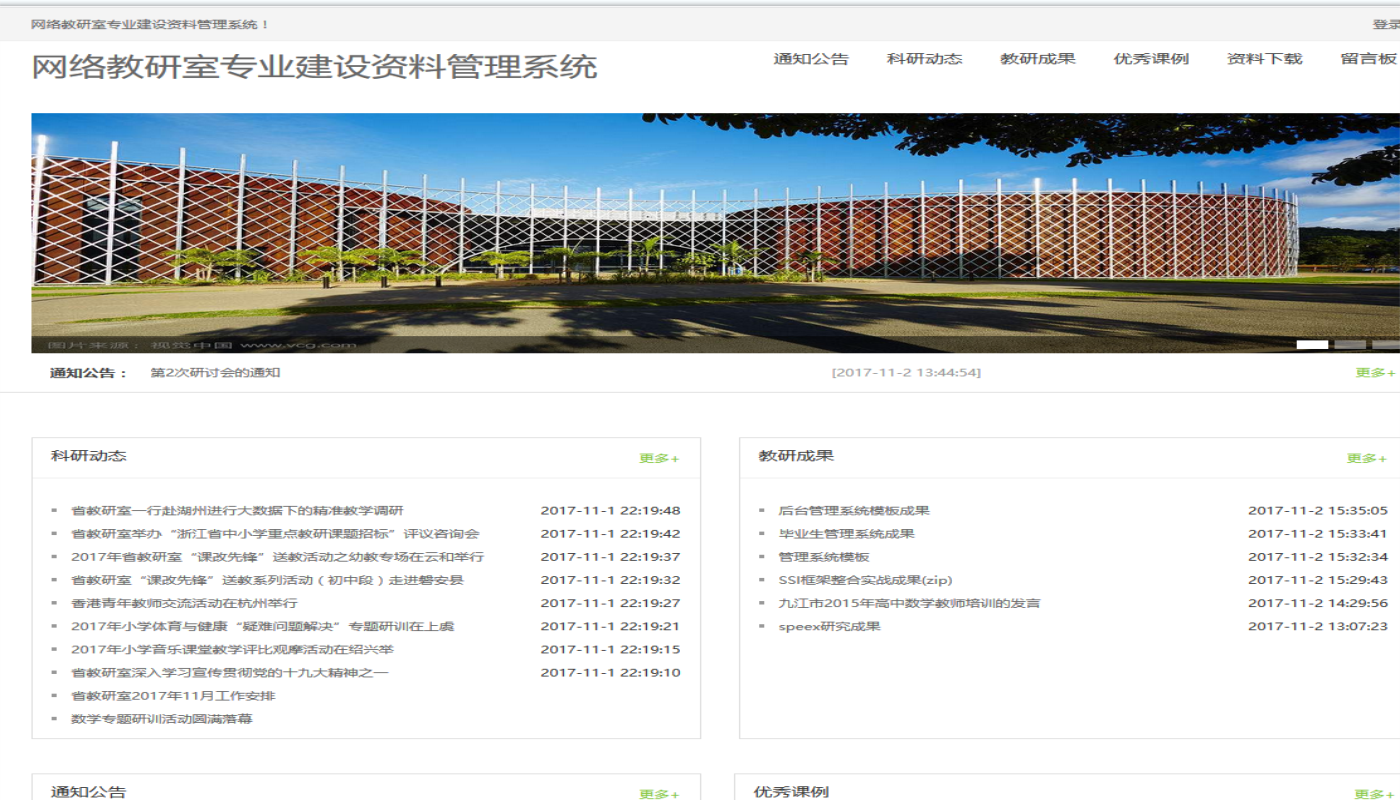Open 数学专题研训活动圆满落幕 article

click(x=161, y=719)
